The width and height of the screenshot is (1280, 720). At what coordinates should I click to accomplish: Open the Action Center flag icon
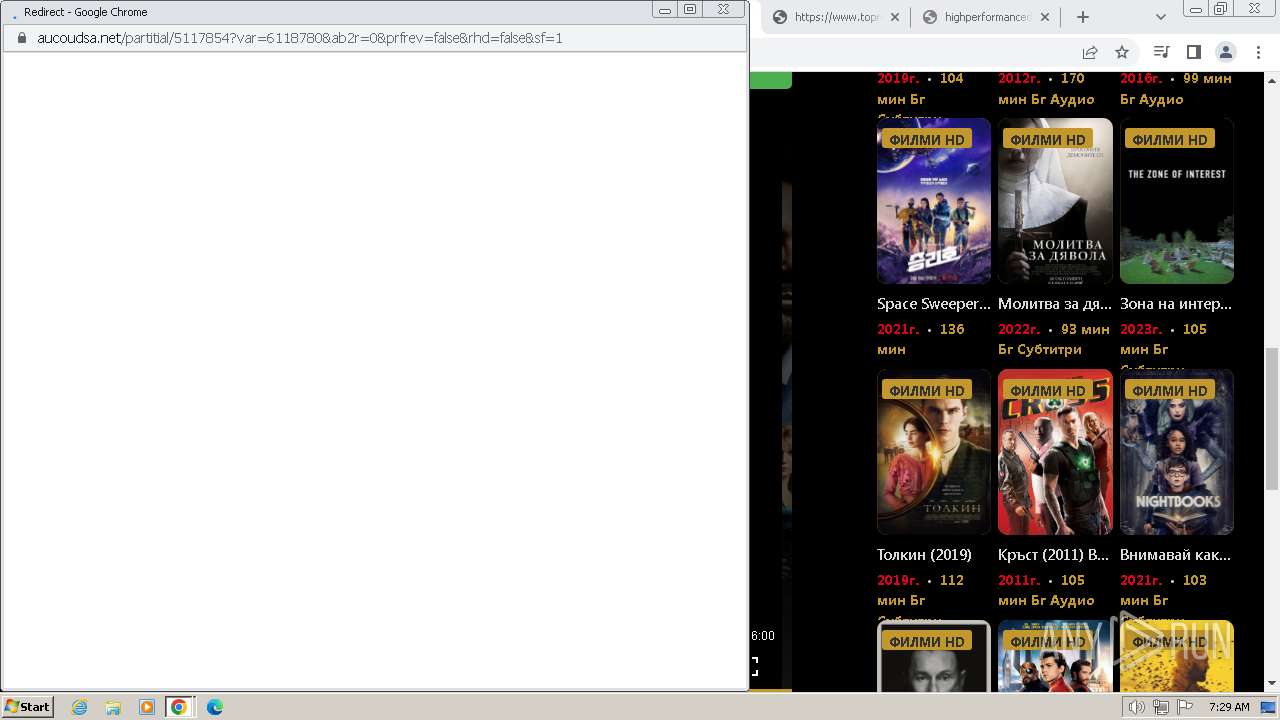[1185, 707]
